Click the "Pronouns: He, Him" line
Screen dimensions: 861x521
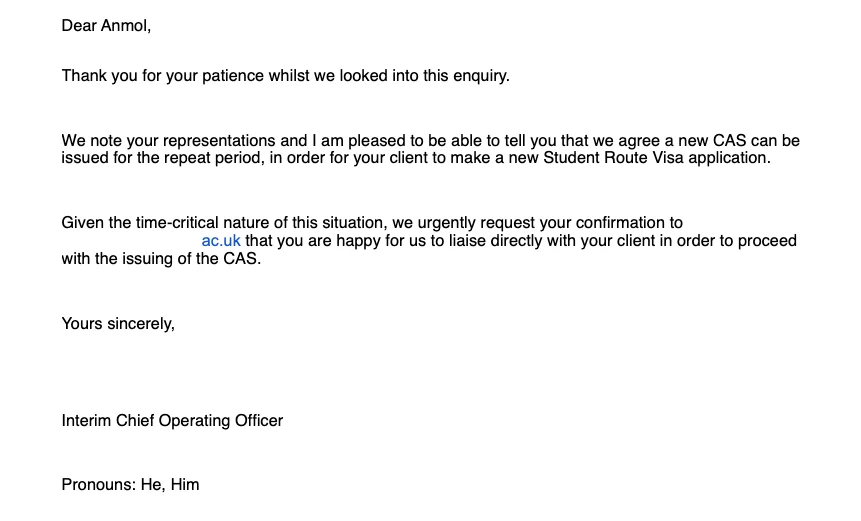[130, 485]
